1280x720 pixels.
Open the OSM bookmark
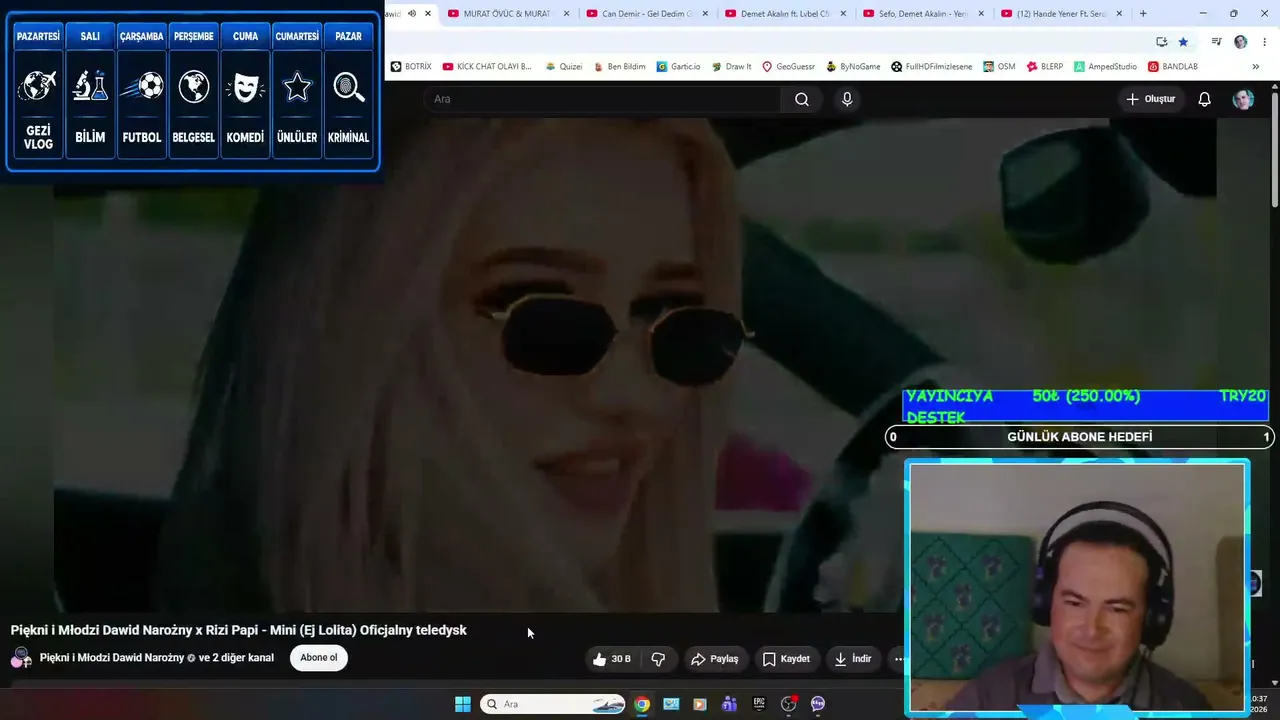coord(999,67)
